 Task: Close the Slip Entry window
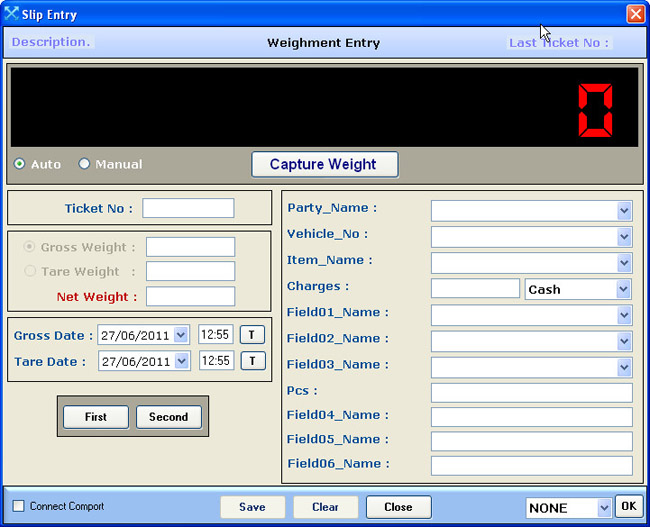click(x=635, y=14)
